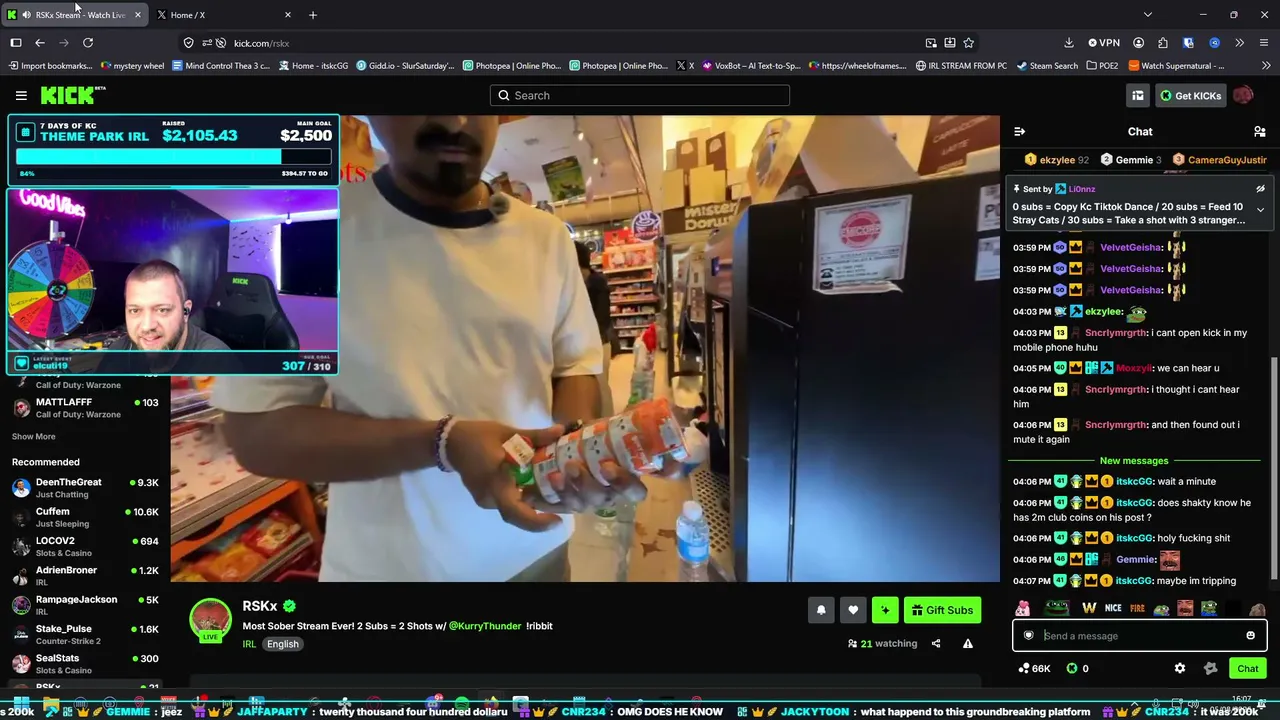1280x720 pixels.
Task: Open Stake_Pulse Counter-Strike 2 channel
Action: tap(85, 634)
